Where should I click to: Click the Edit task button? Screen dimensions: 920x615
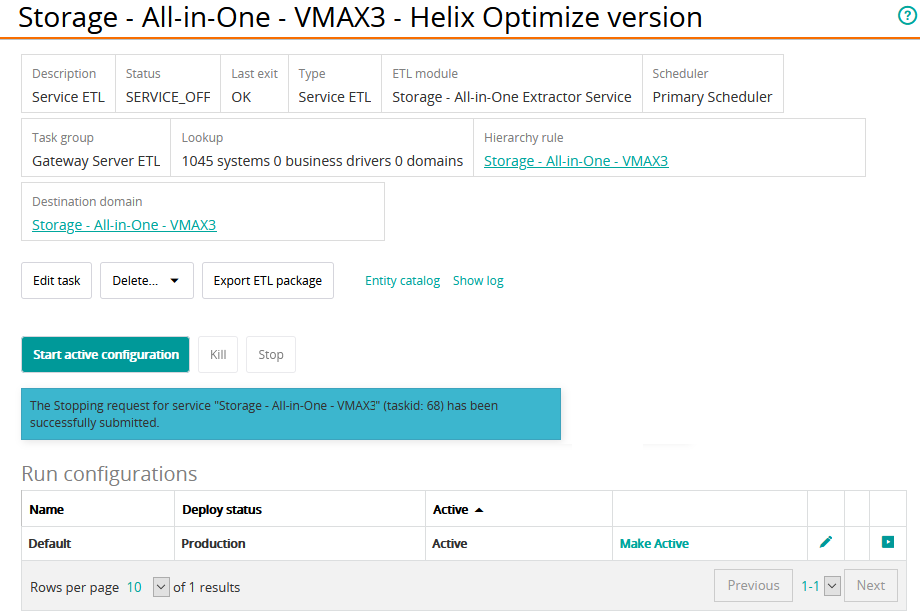pos(57,281)
